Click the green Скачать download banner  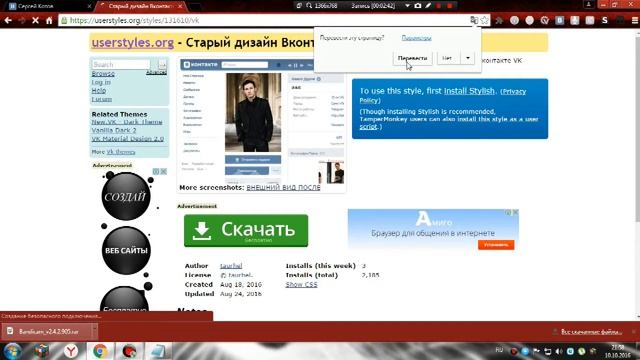click(246, 231)
